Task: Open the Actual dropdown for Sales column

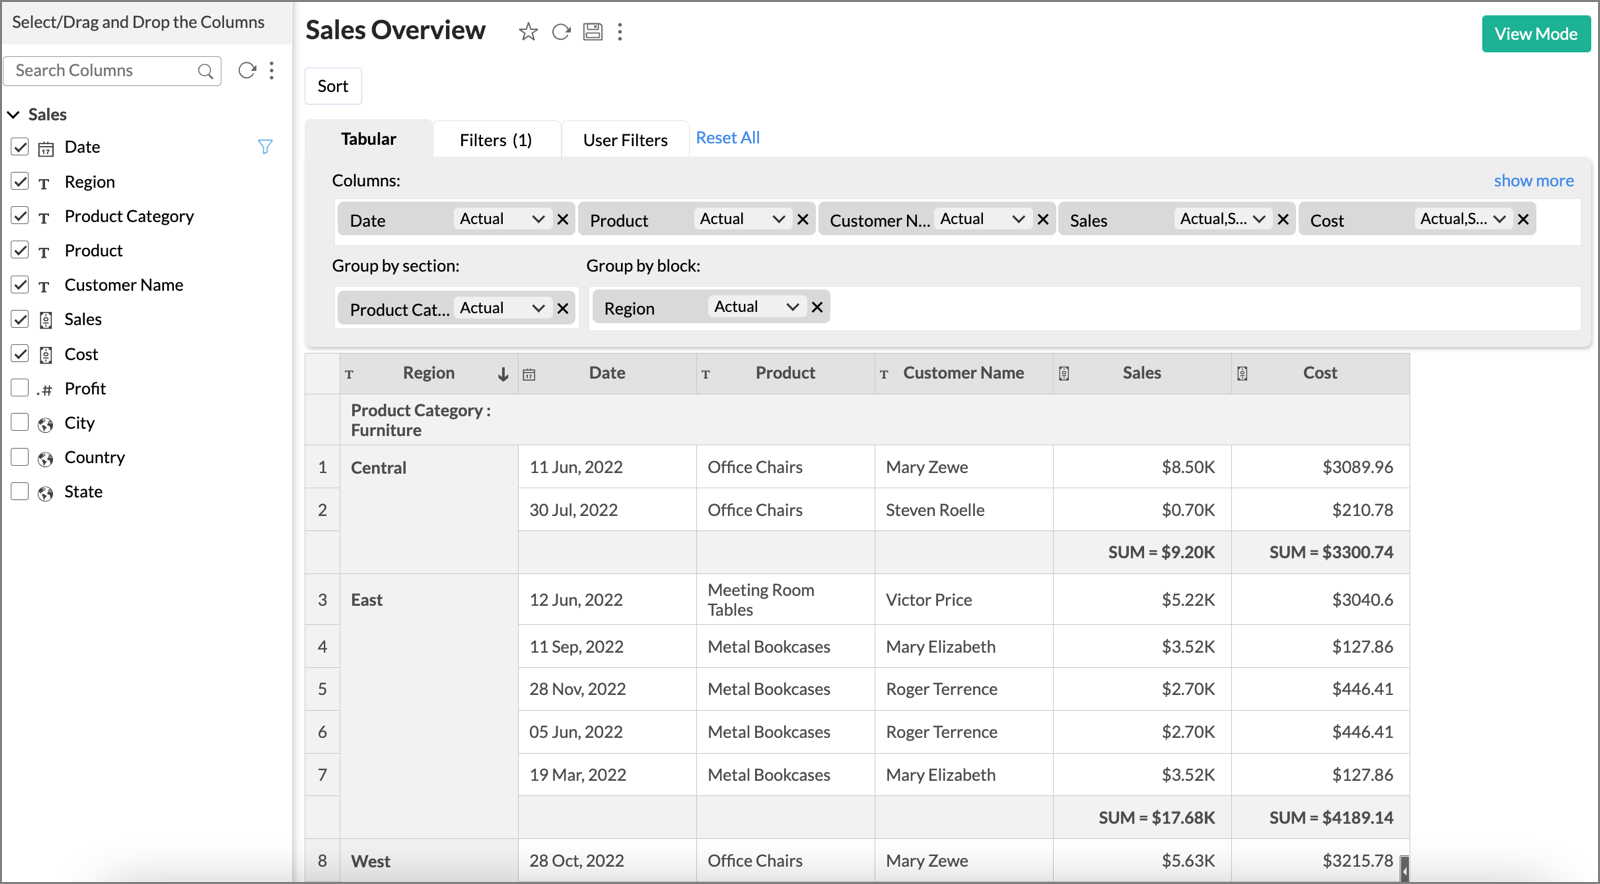Action: click(1222, 219)
